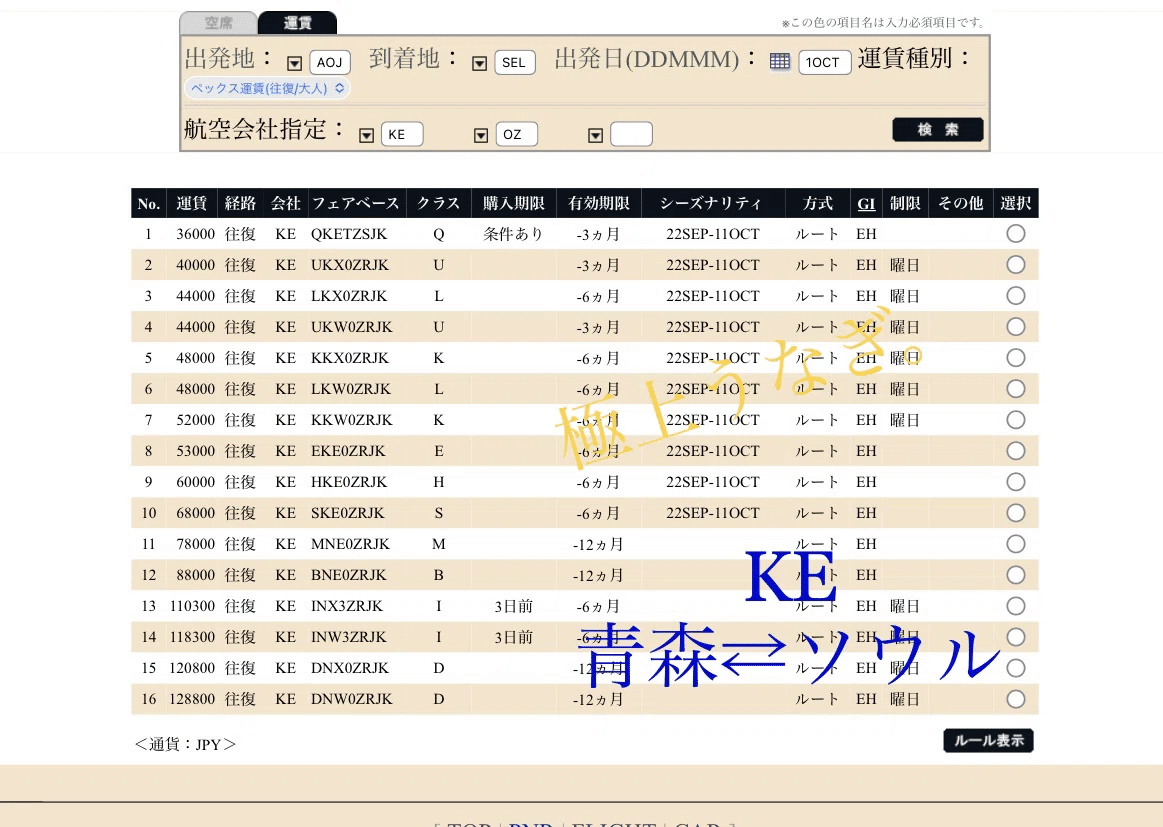This screenshot has height=827, width=1163.
Task: Click the 条件あり purchase condition cell
Action: [513, 234]
